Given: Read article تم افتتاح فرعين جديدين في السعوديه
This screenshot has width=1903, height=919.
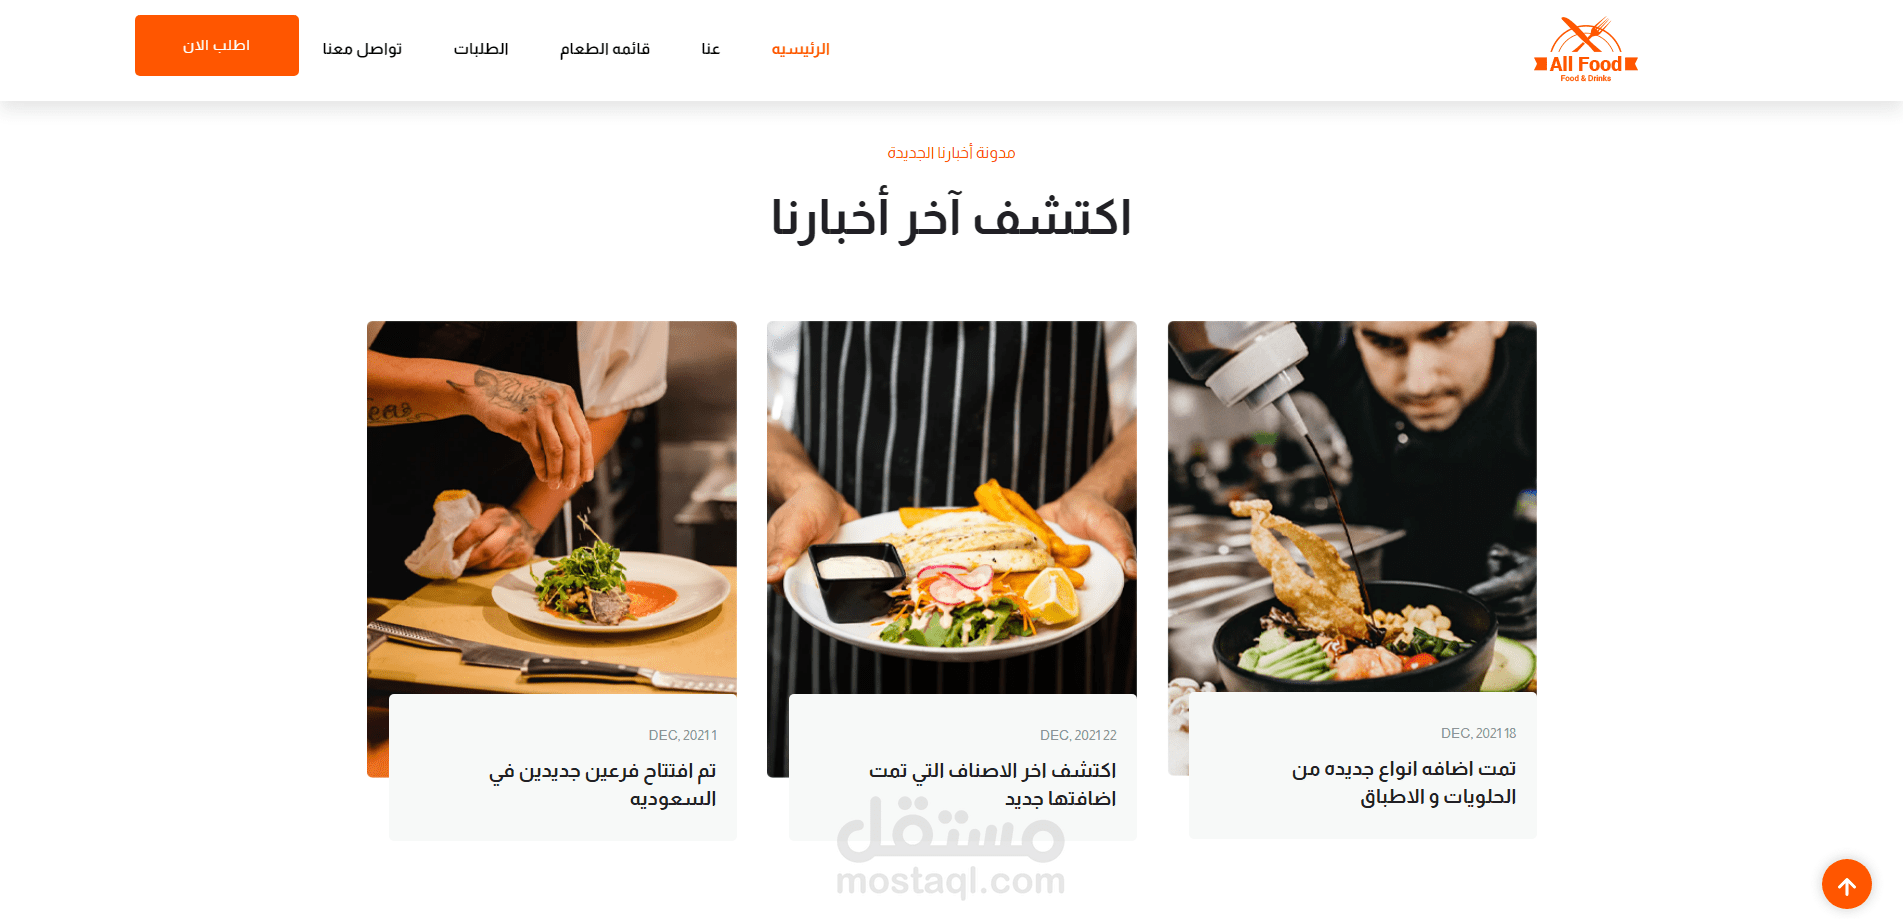Looking at the screenshot, I should 602,785.
